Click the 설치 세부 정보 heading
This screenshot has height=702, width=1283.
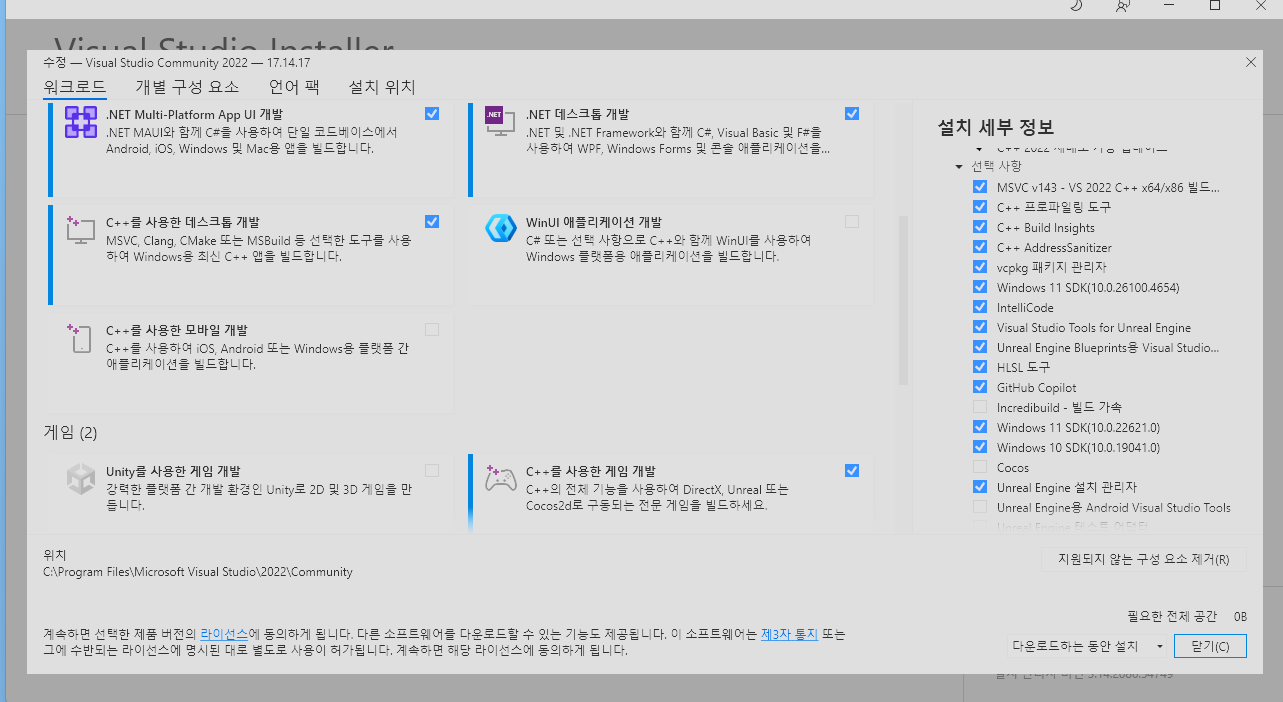(x=995, y=128)
